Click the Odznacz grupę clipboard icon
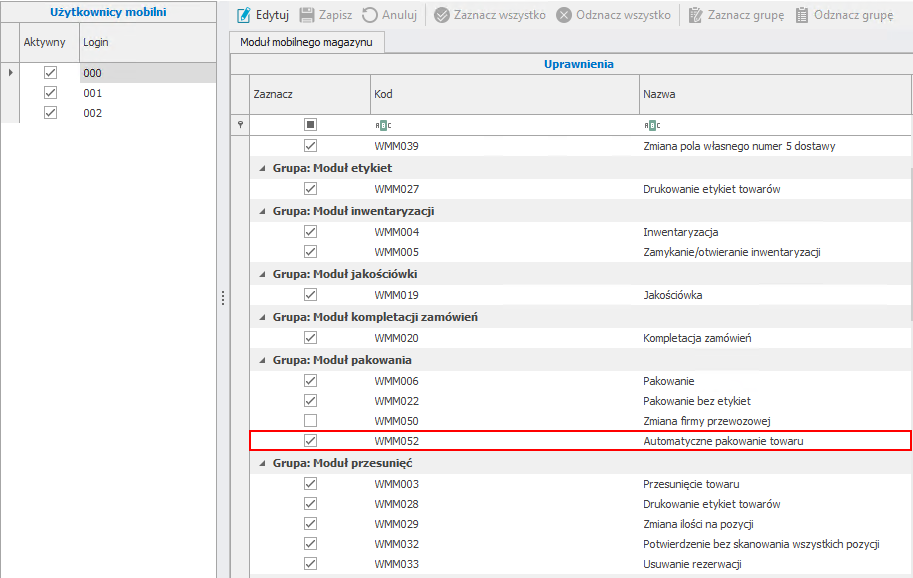The width and height of the screenshot is (913, 578). point(802,16)
